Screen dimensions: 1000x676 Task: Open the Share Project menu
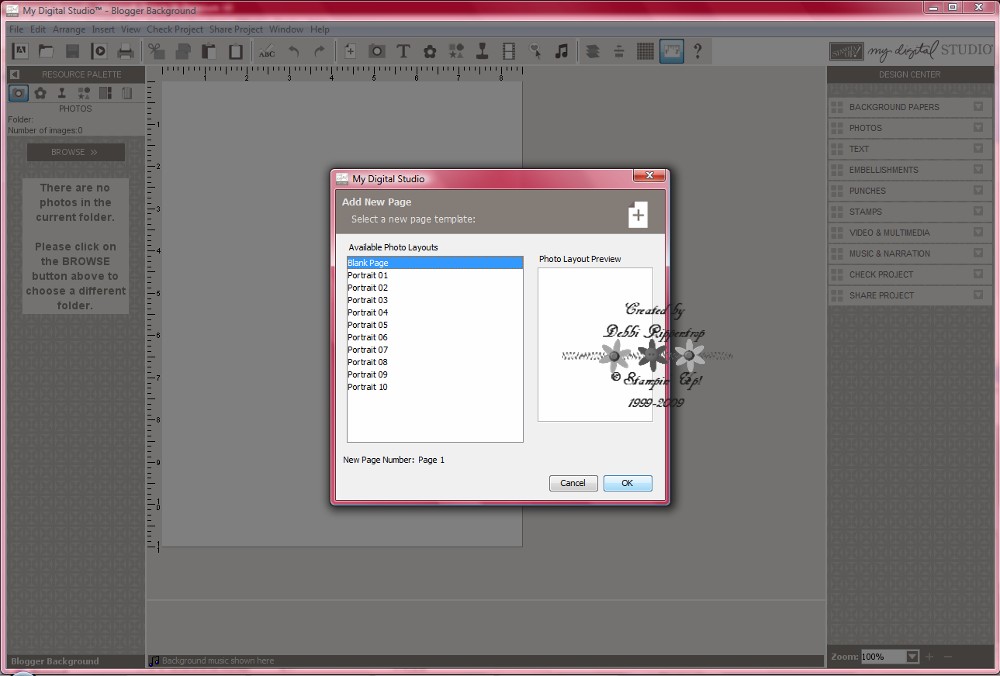click(x=236, y=29)
